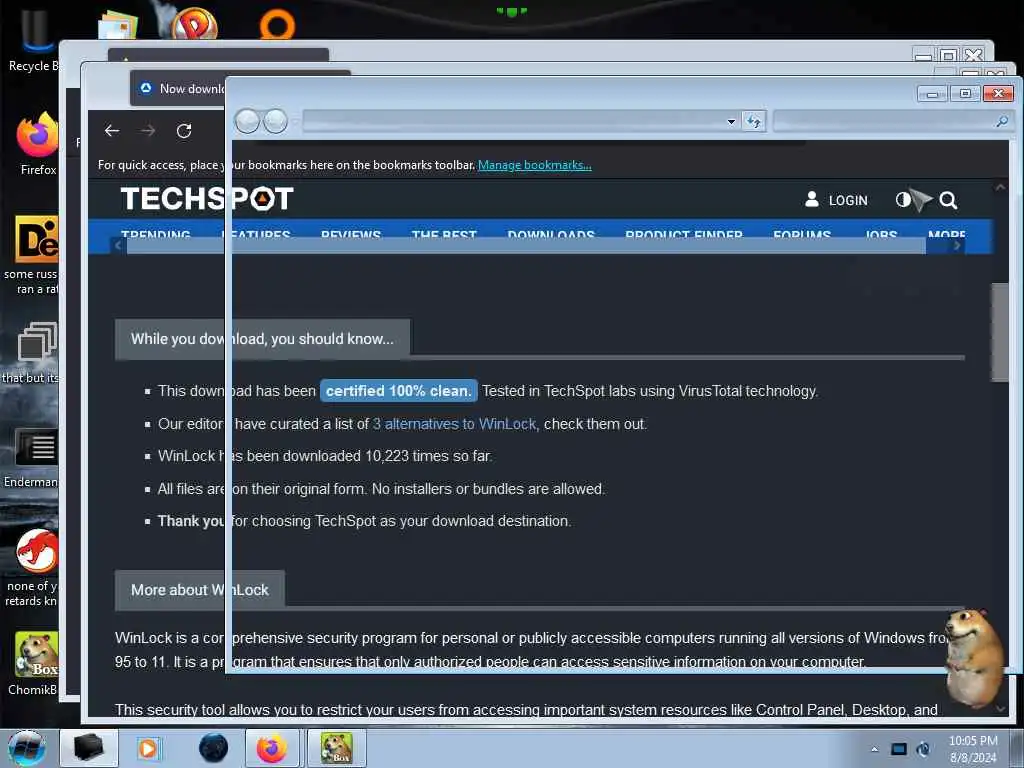
Task: Click 'Thank you for choosing TechSpot' line
Action: (x=364, y=521)
